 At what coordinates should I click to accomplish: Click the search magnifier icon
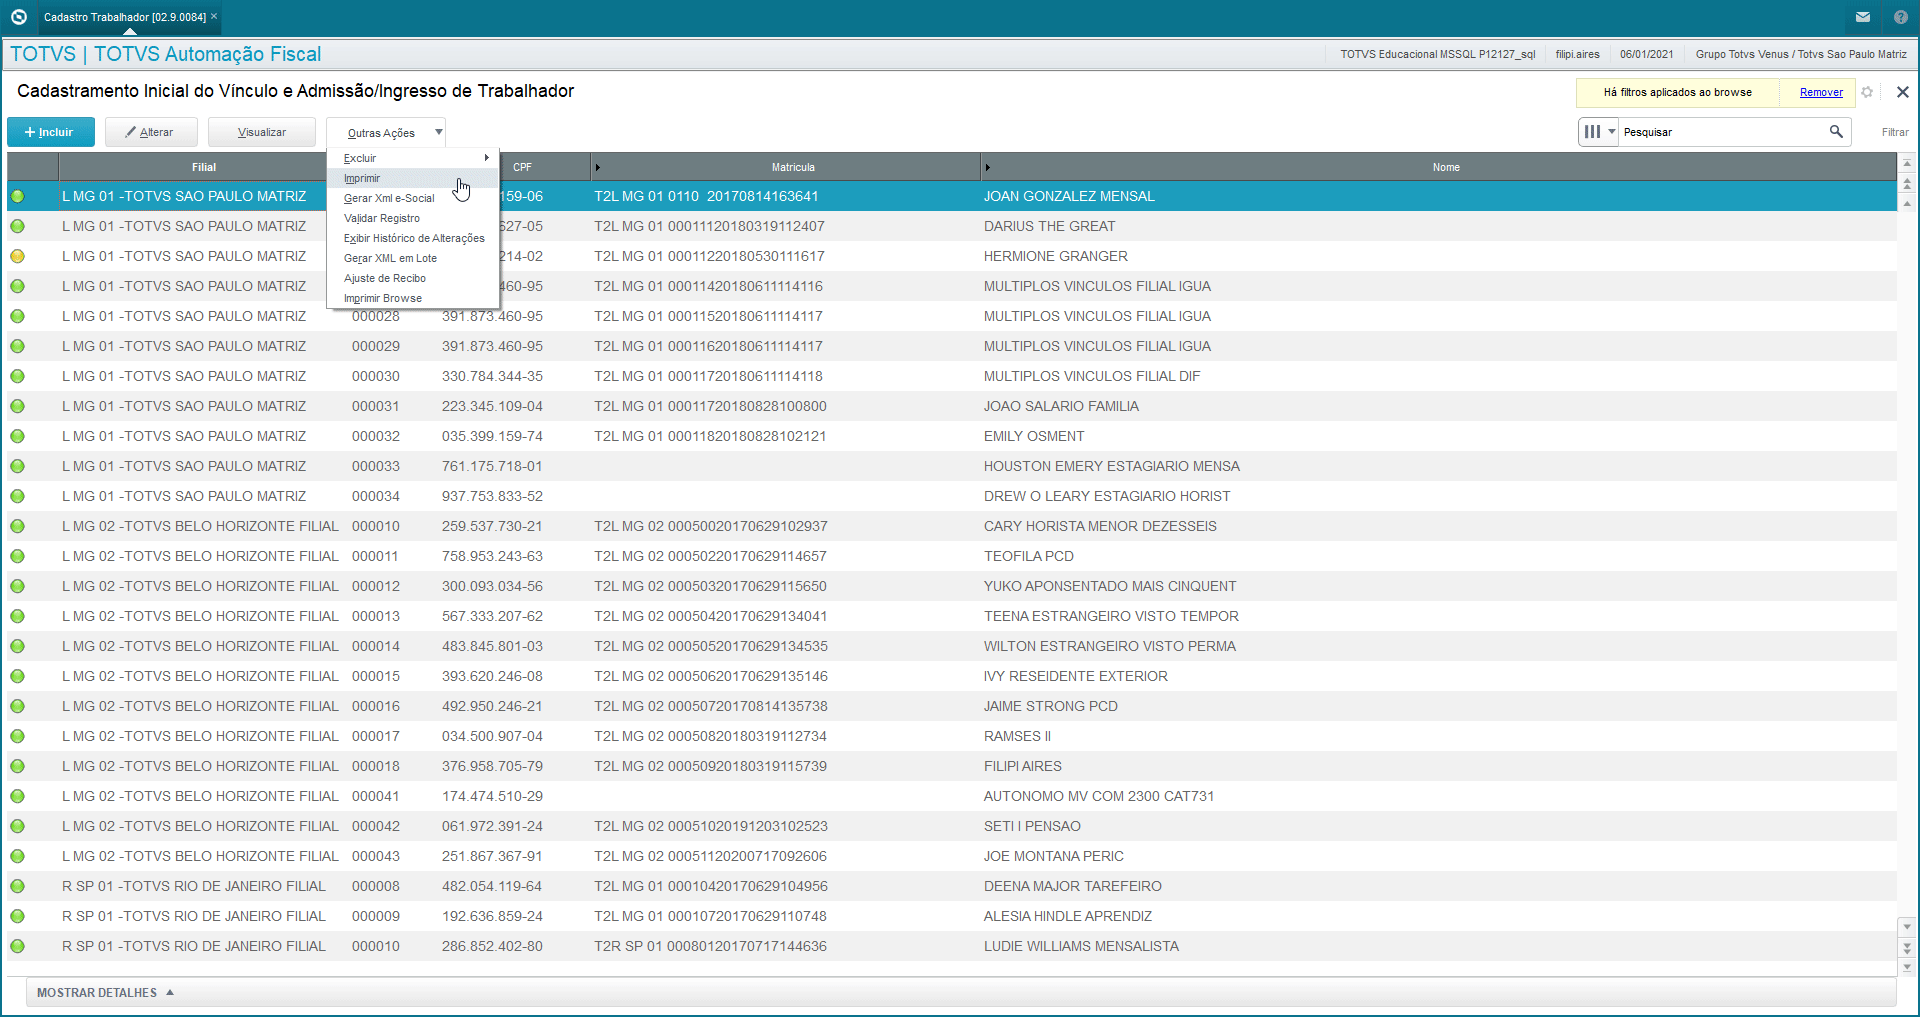pos(1836,132)
